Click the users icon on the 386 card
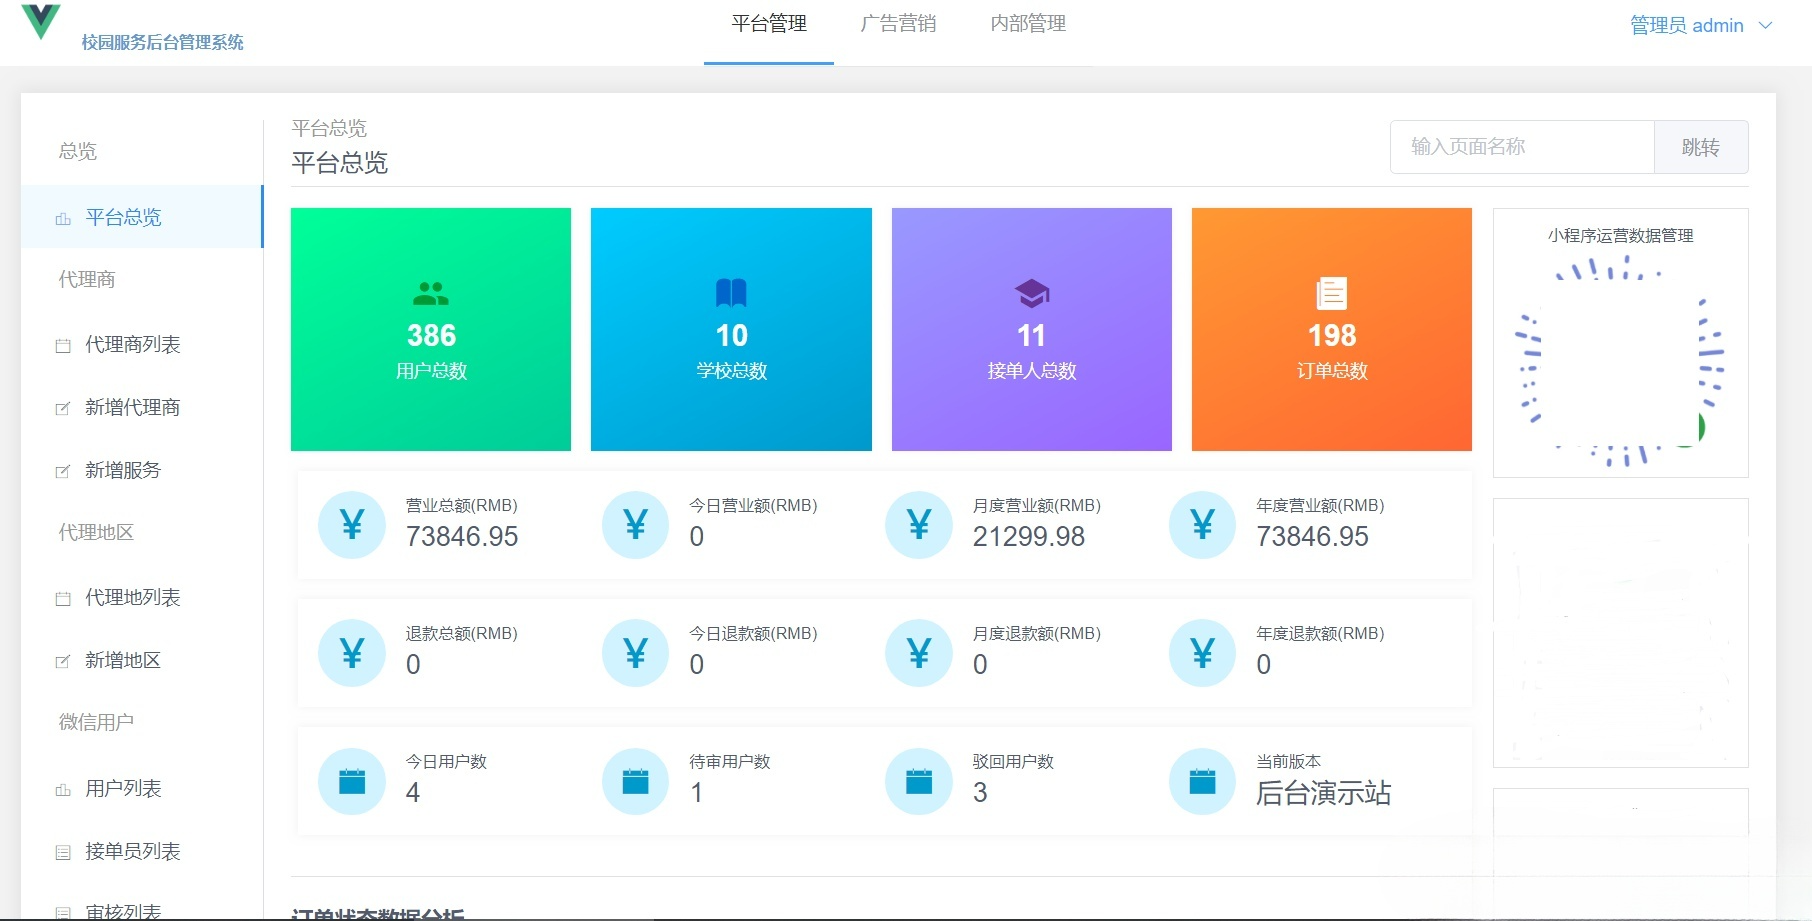The image size is (1812, 921). pyautogui.click(x=430, y=293)
